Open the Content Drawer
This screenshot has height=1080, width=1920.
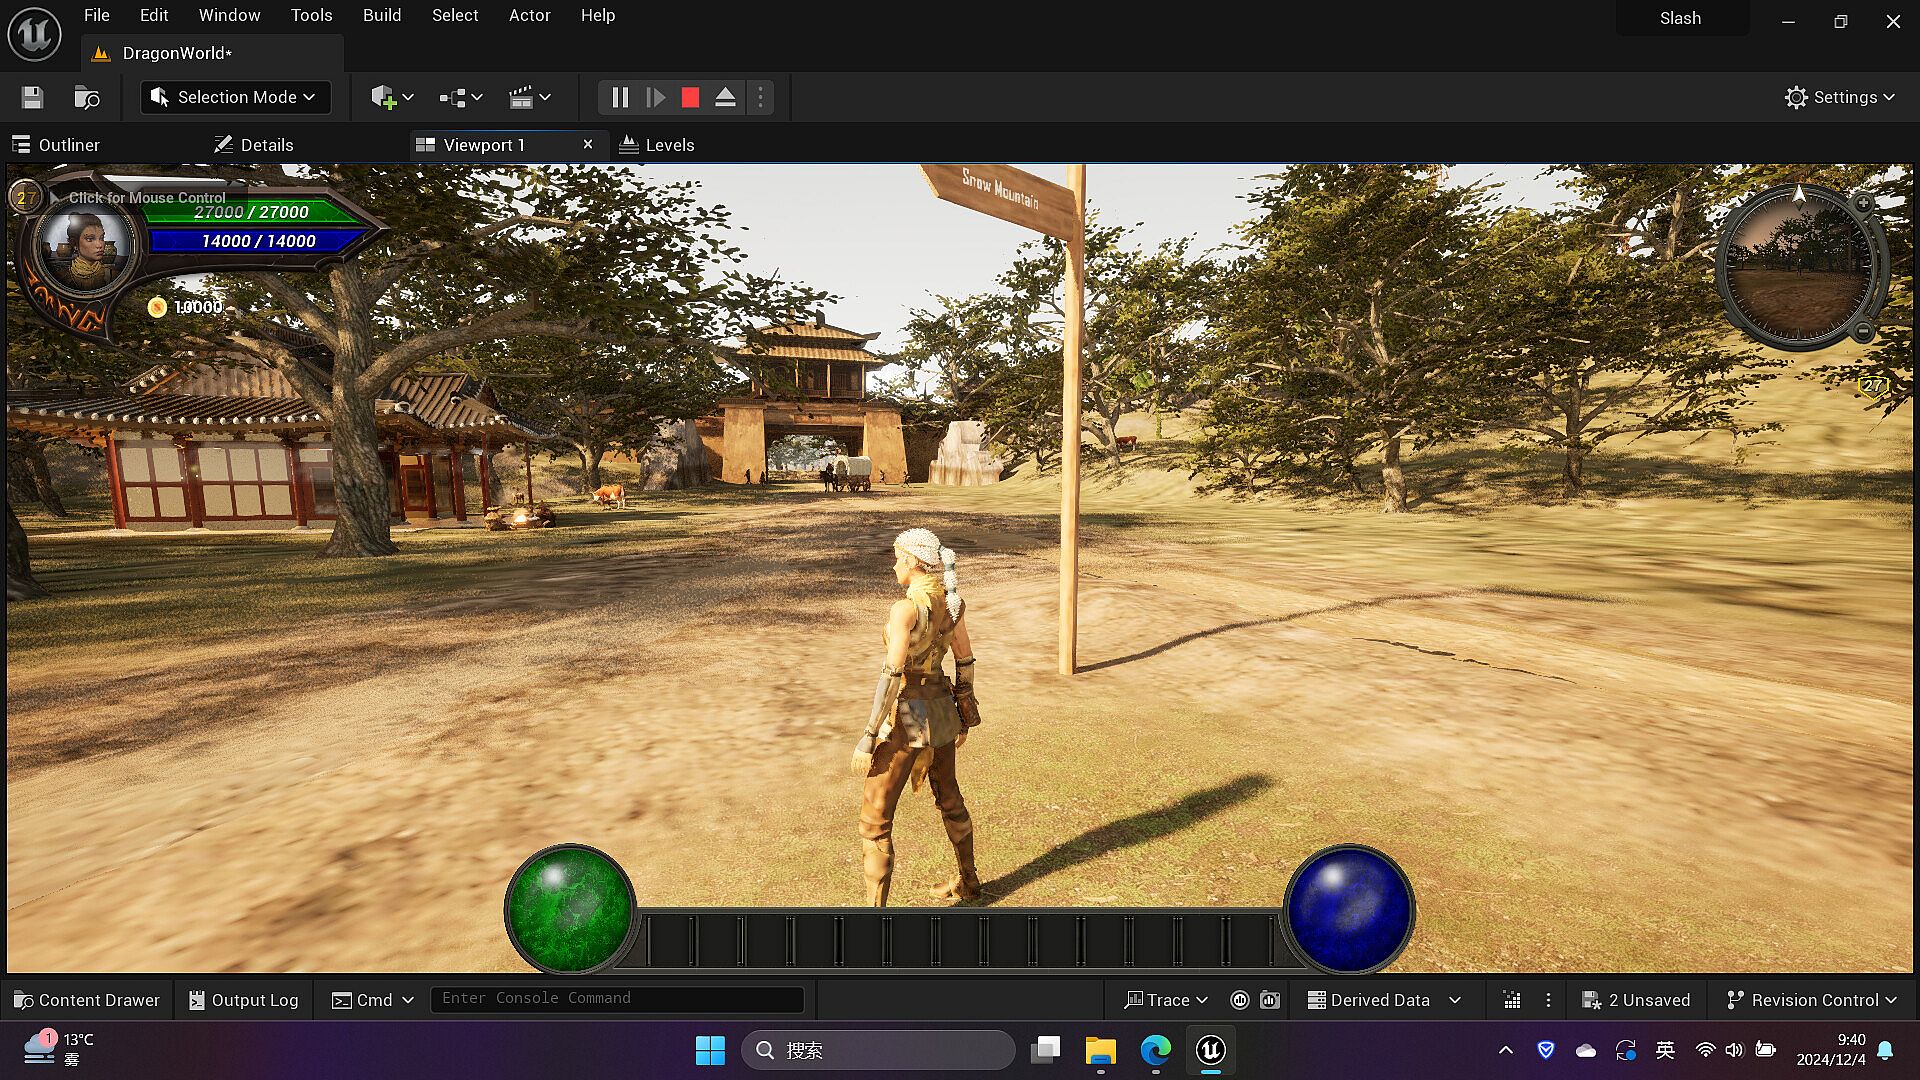coord(86,1000)
